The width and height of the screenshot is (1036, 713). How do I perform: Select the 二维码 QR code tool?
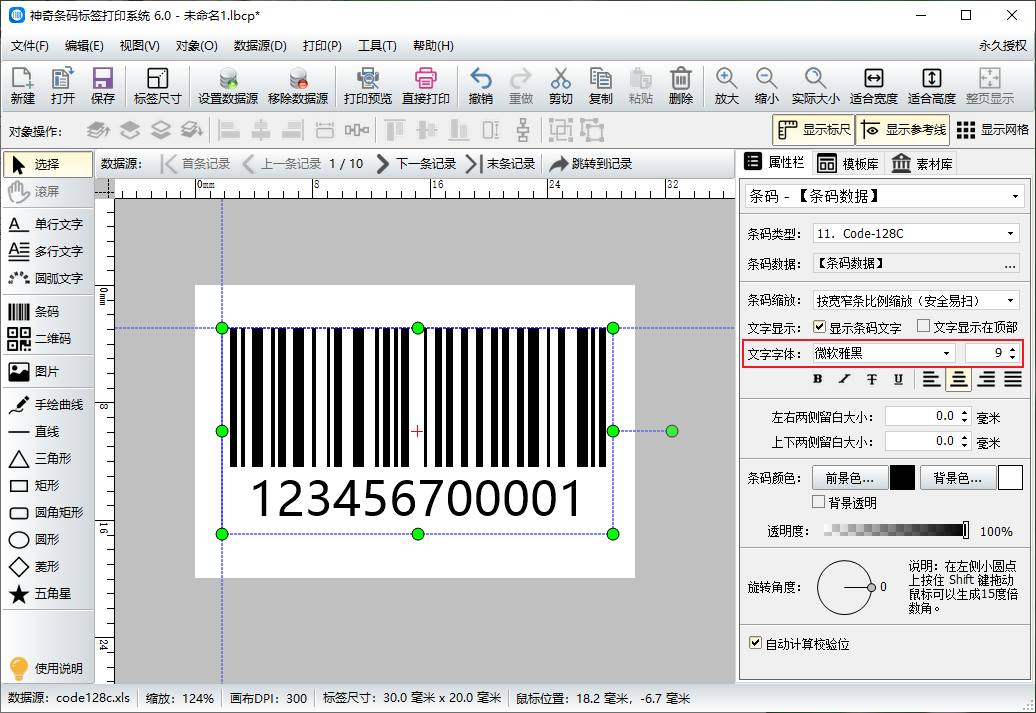[x=48, y=338]
